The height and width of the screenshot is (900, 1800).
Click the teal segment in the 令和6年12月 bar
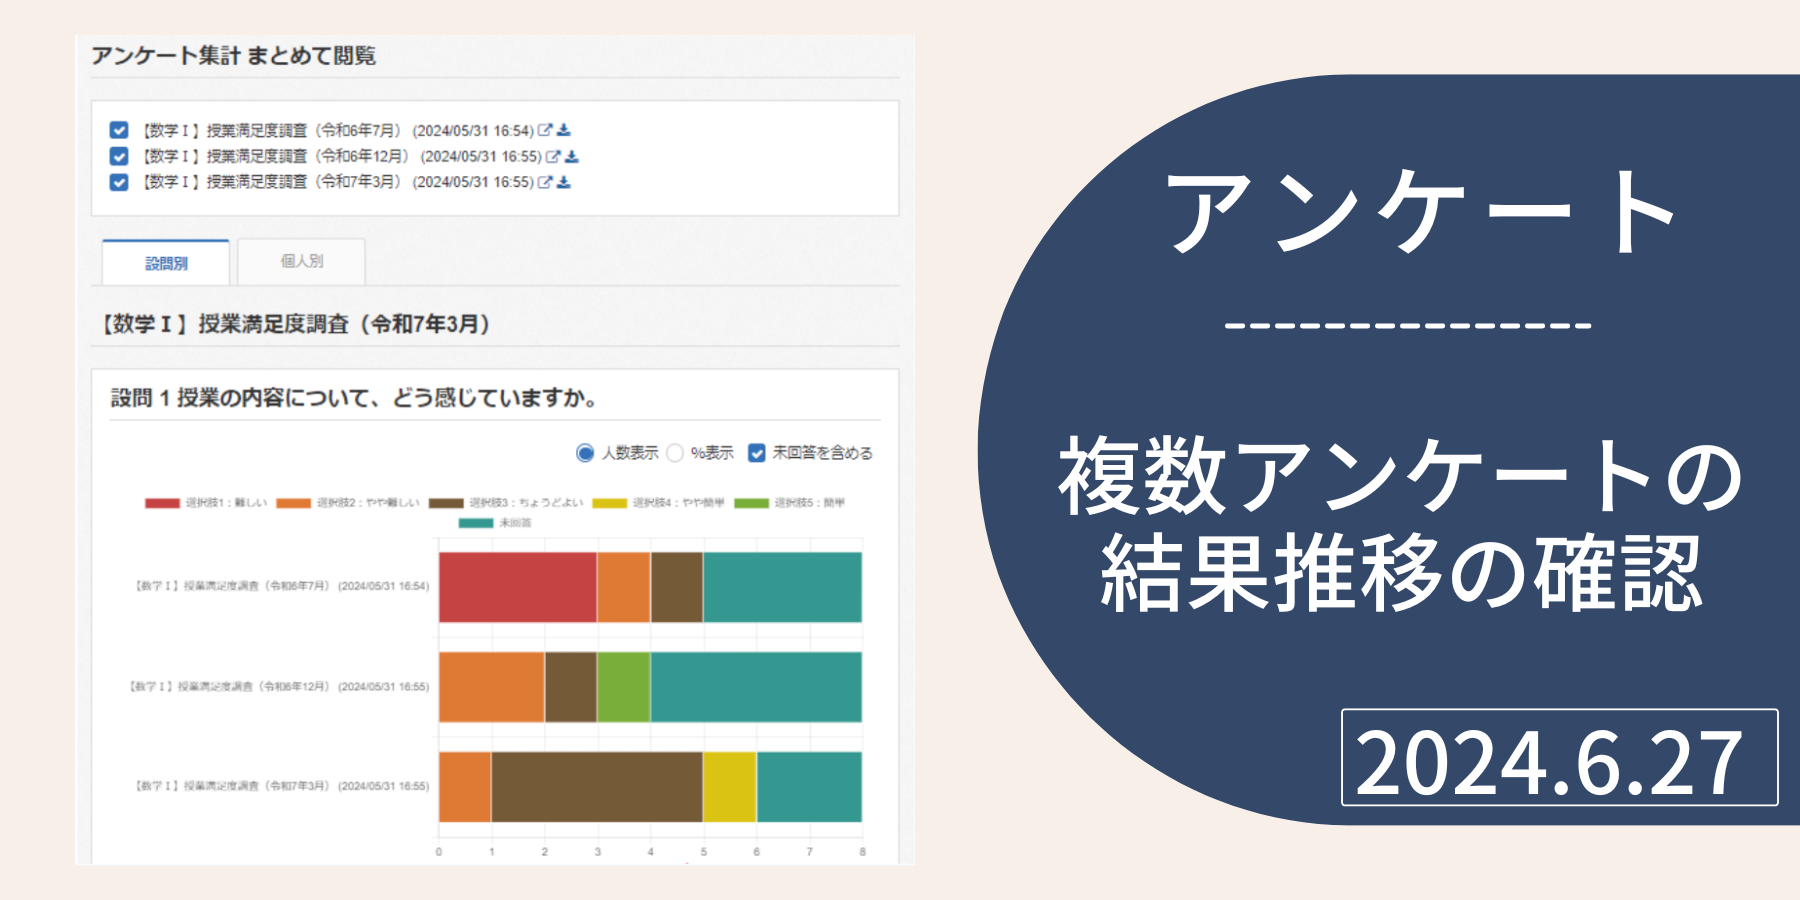coord(756,687)
